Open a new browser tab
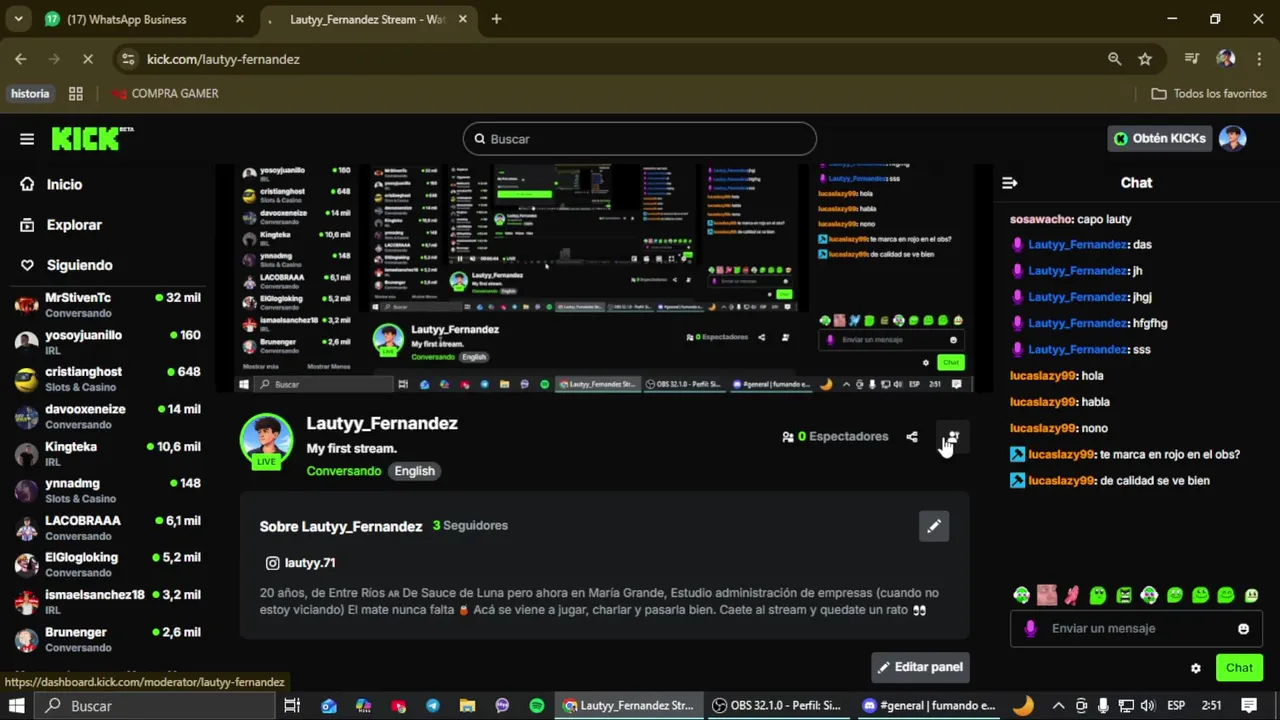This screenshot has height=720, width=1280. [496, 19]
